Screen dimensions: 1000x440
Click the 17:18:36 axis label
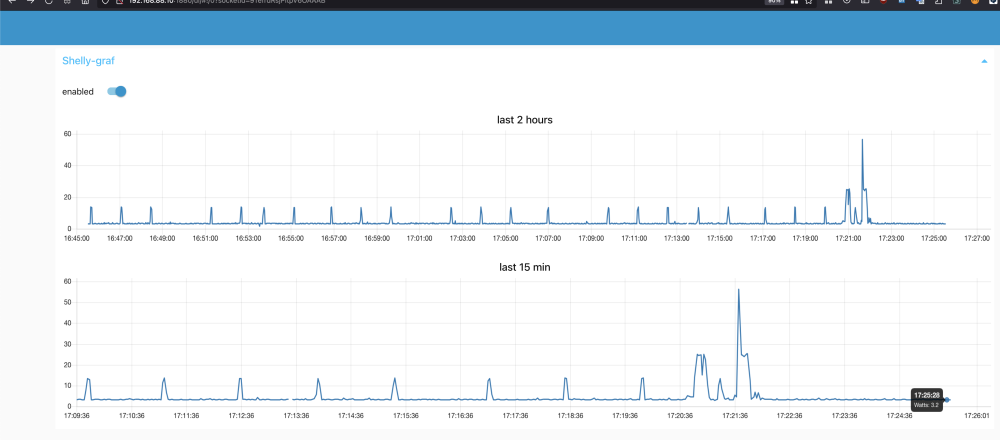point(570,416)
